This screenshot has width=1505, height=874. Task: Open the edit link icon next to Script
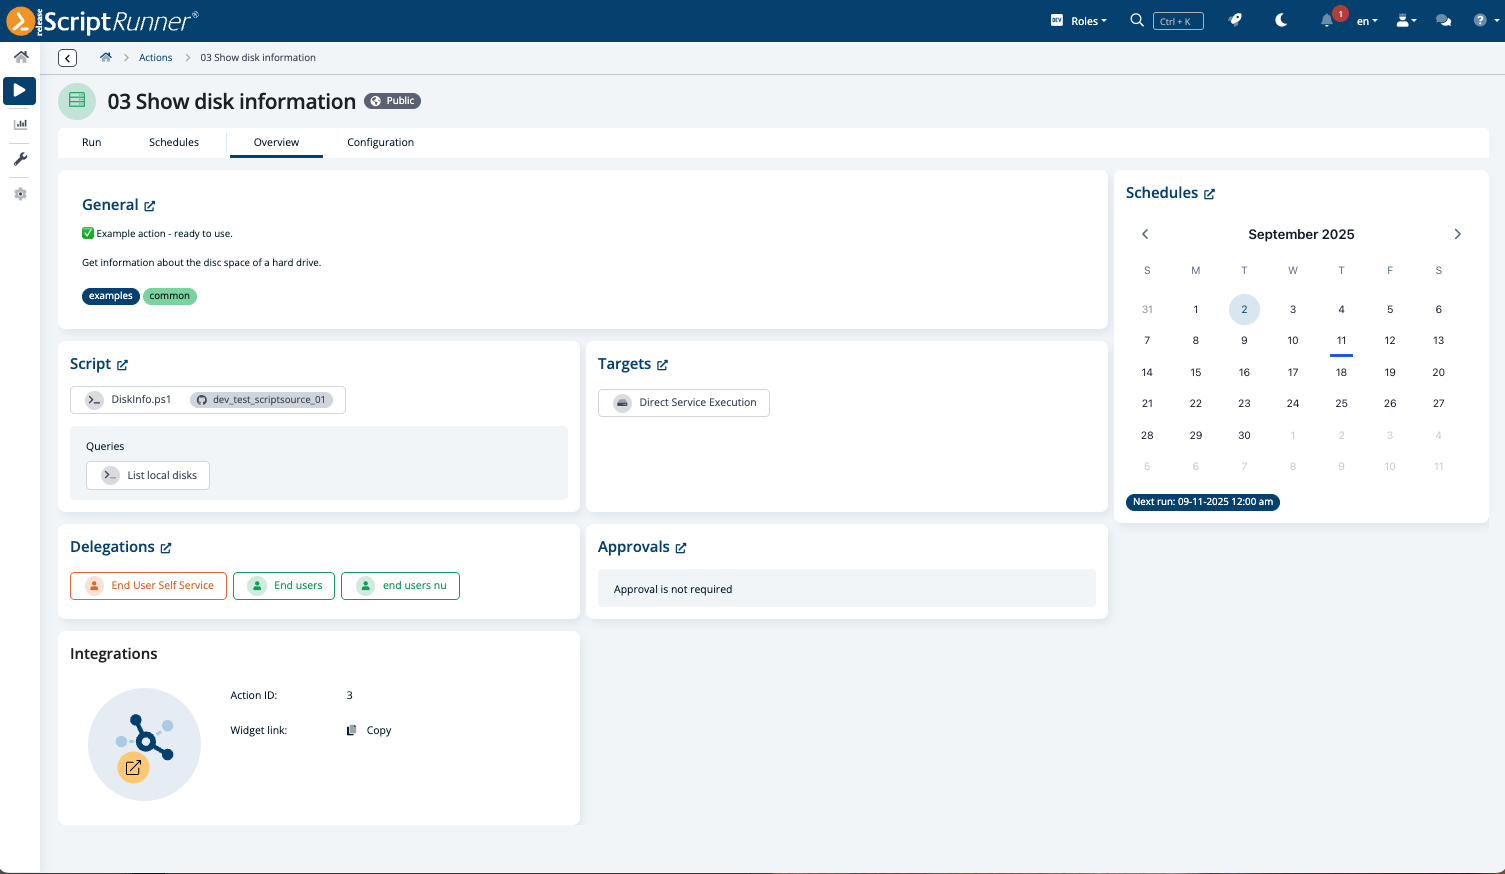122,365
